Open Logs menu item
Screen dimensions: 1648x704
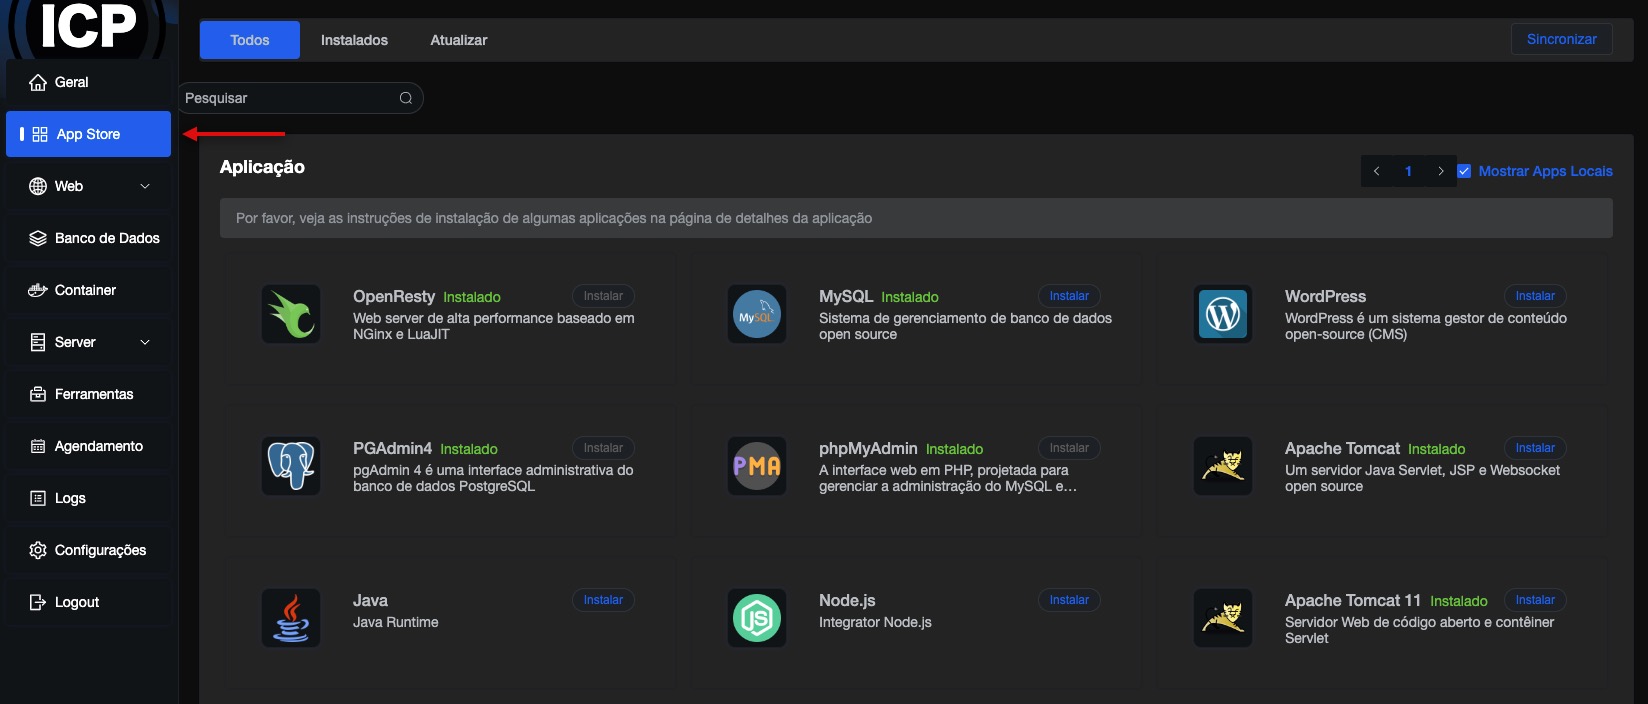(88, 498)
